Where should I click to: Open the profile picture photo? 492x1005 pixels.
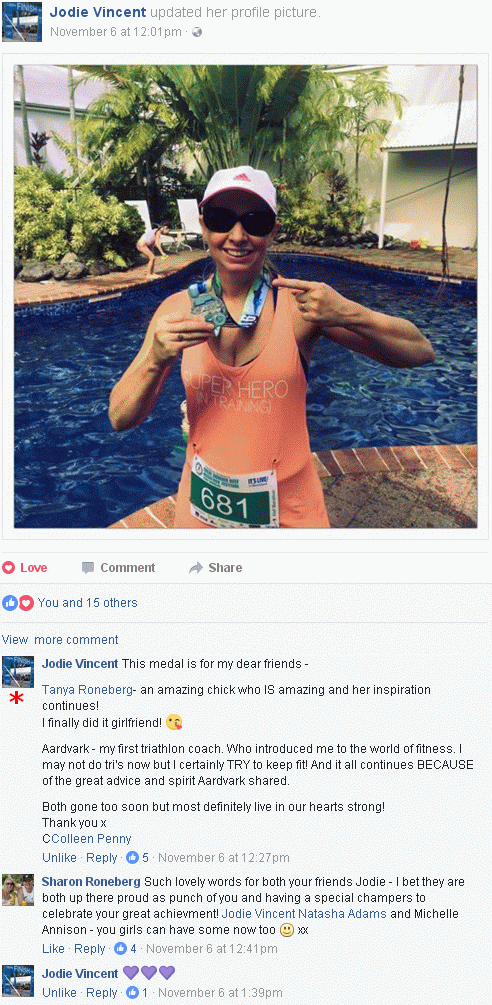(245, 296)
